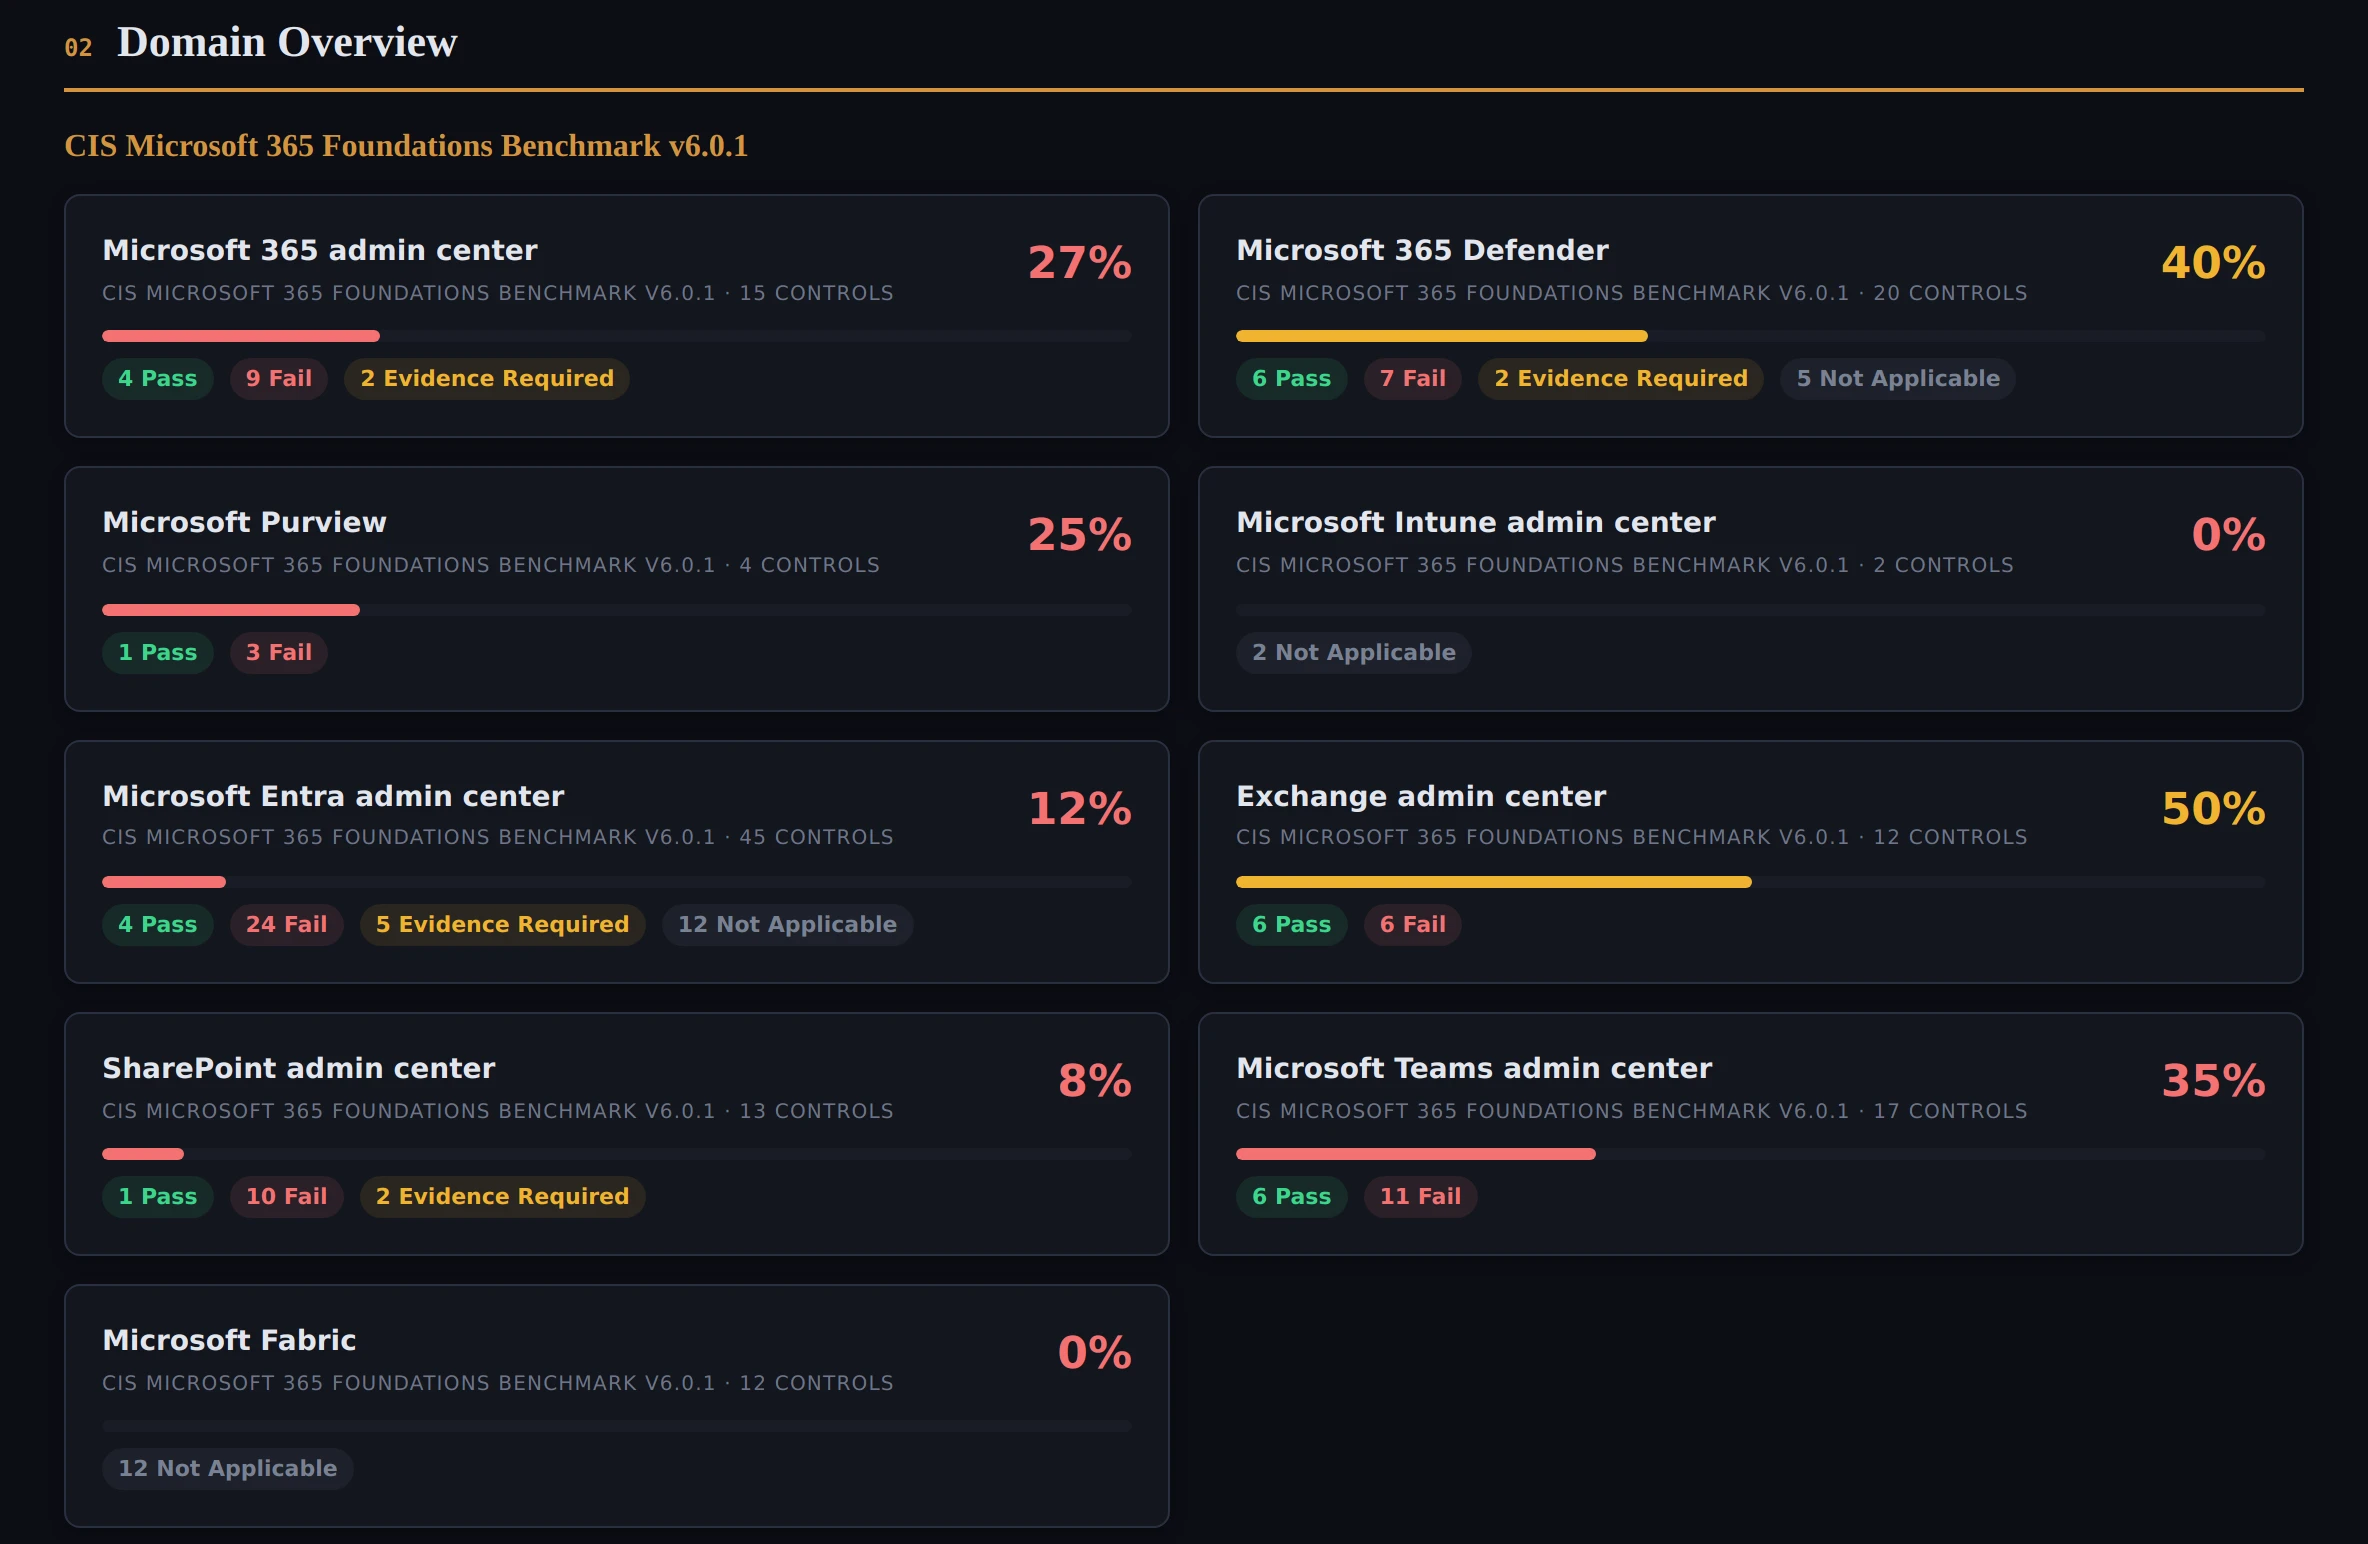The image size is (2368, 1544).
Task: Select the 9 Fail badge for Microsoft 365 admin center
Action: [278, 378]
